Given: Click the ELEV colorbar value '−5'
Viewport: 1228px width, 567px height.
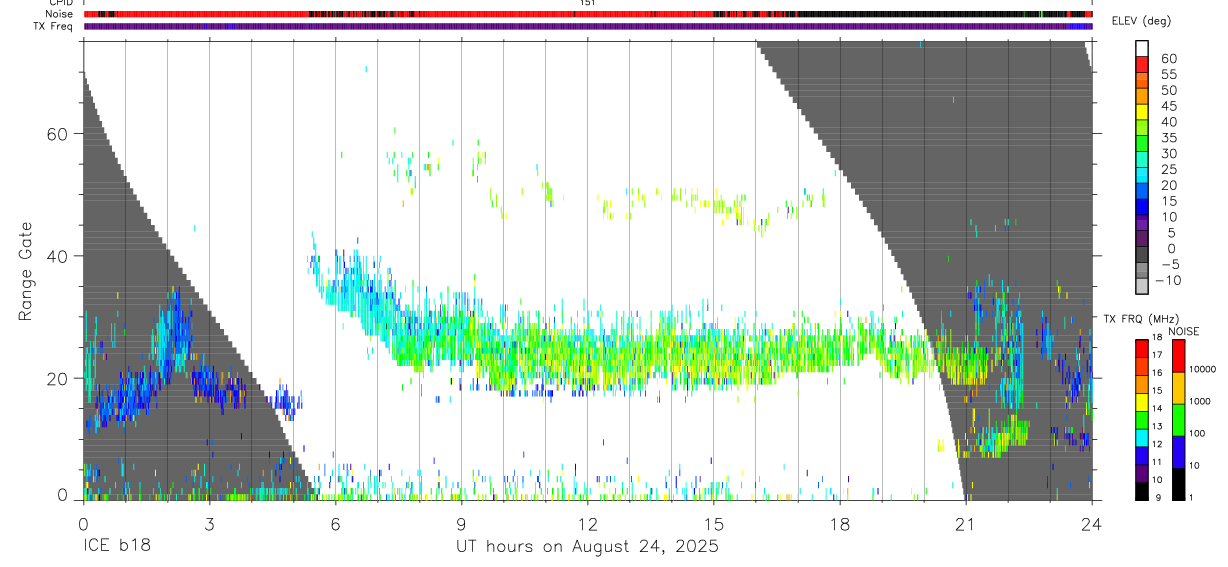Looking at the screenshot, I should 1172,265.
